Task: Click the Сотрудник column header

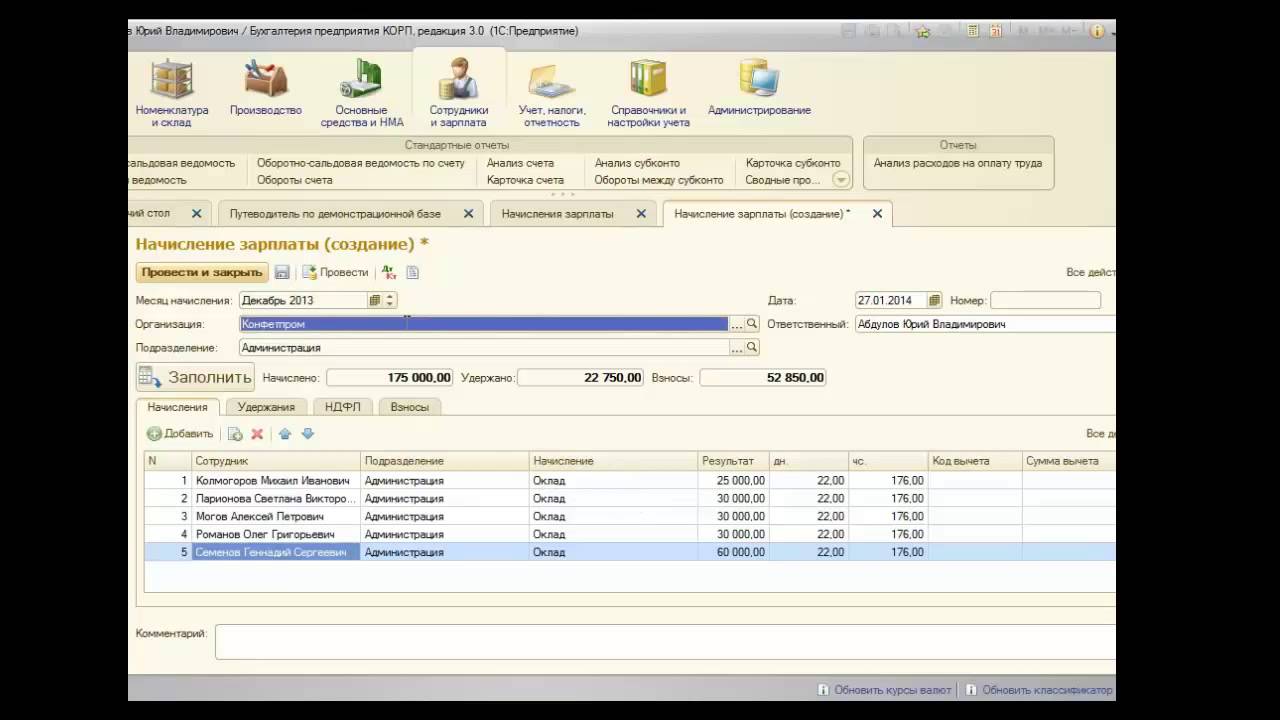Action: (276, 461)
